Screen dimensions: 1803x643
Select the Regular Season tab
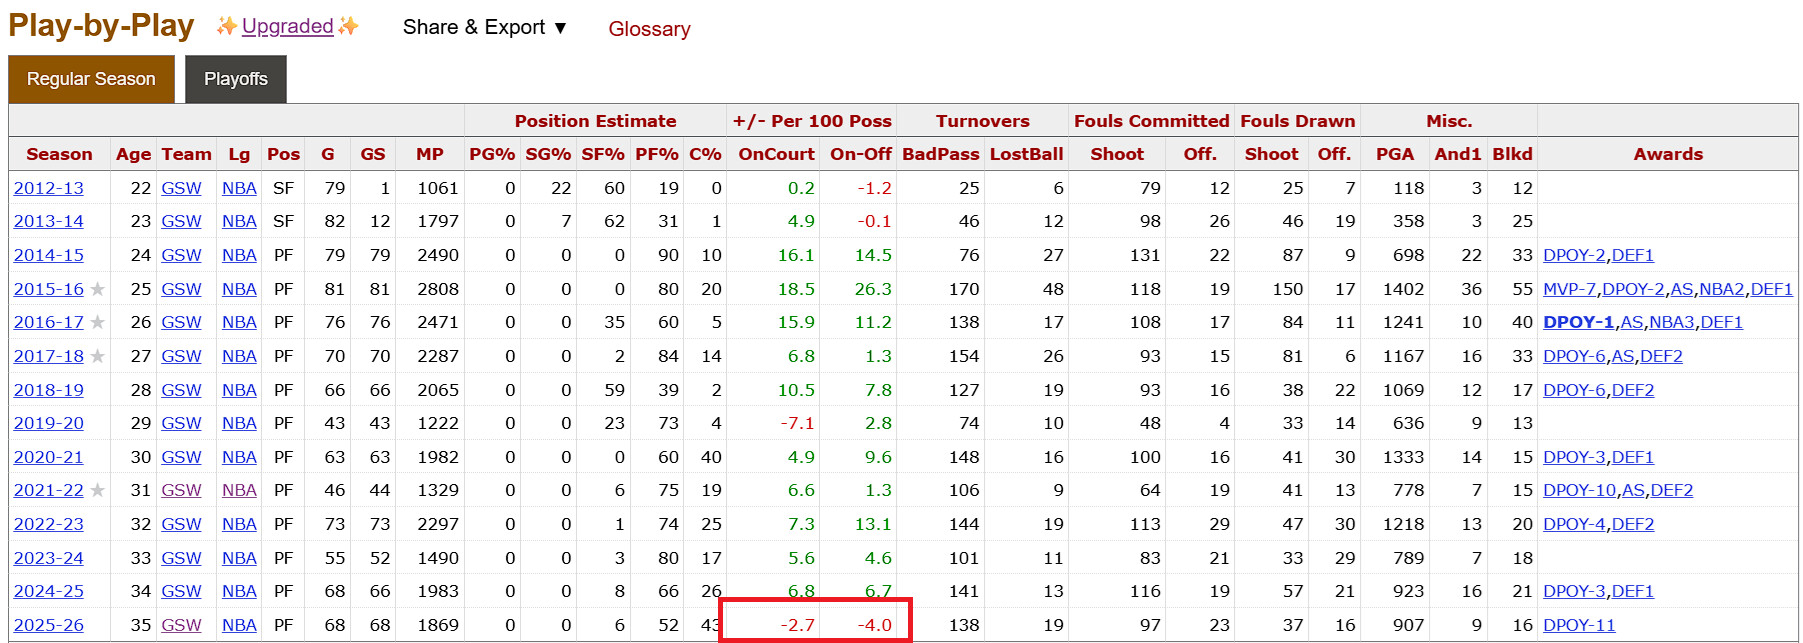91,79
